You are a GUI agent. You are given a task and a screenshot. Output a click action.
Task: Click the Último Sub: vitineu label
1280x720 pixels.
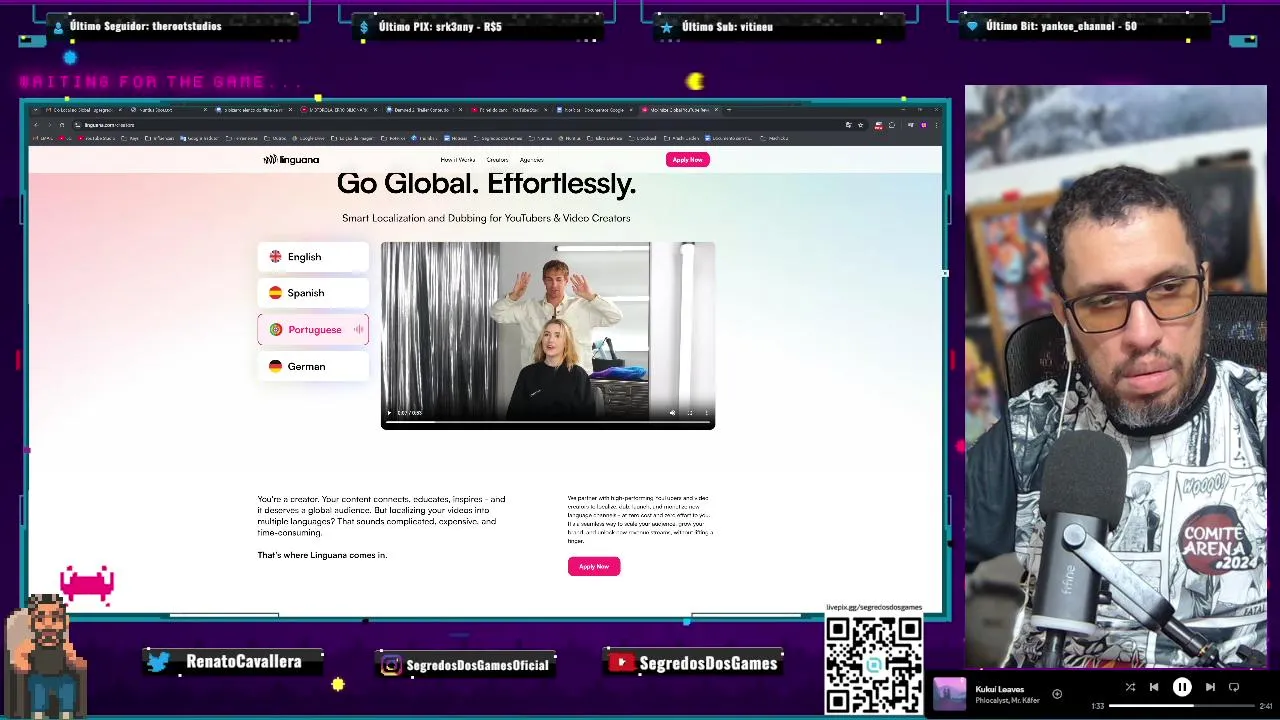[x=727, y=27]
